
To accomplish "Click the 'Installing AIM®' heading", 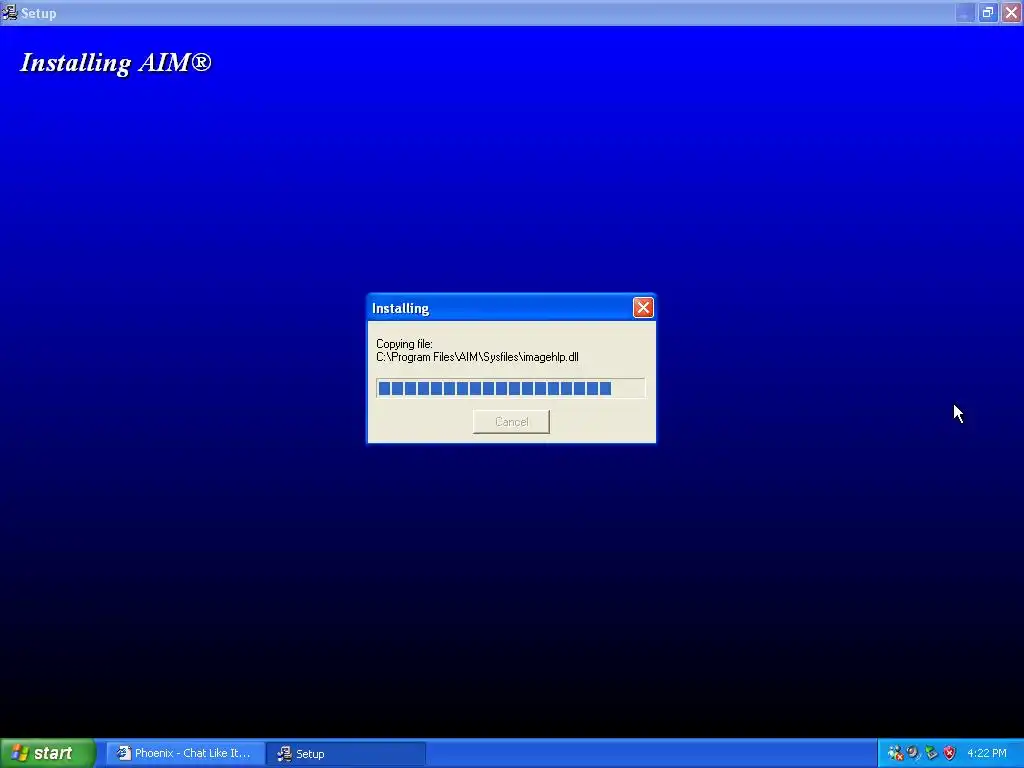I will 116,63.
